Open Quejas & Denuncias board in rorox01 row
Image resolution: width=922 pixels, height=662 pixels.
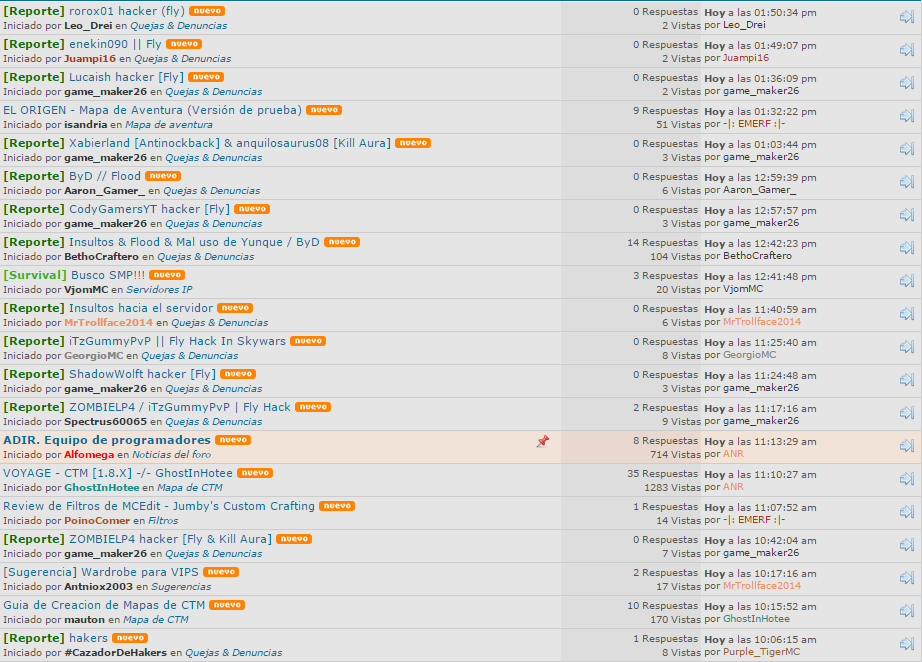point(179,26)
